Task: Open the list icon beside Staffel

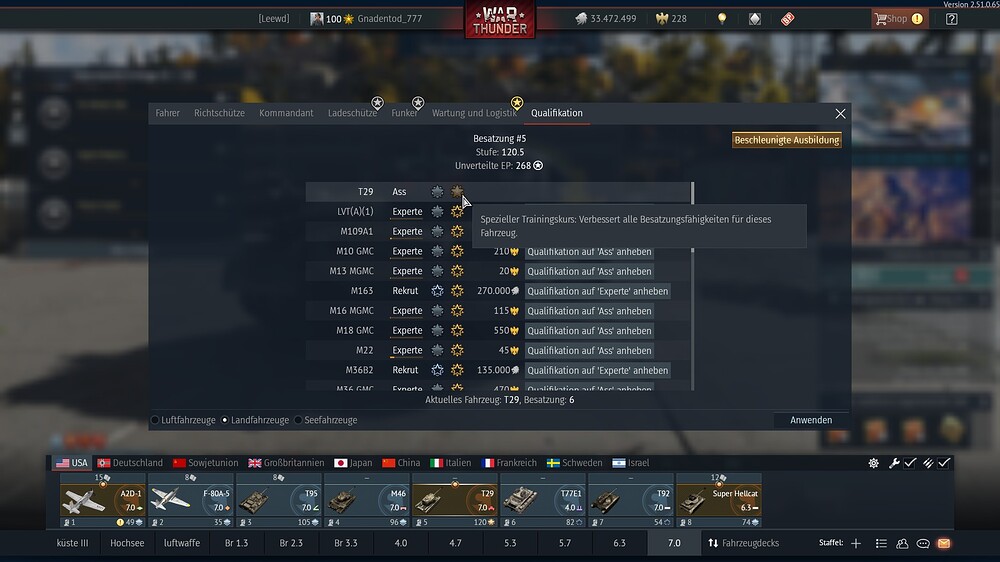Action: [x=881, y=544]
